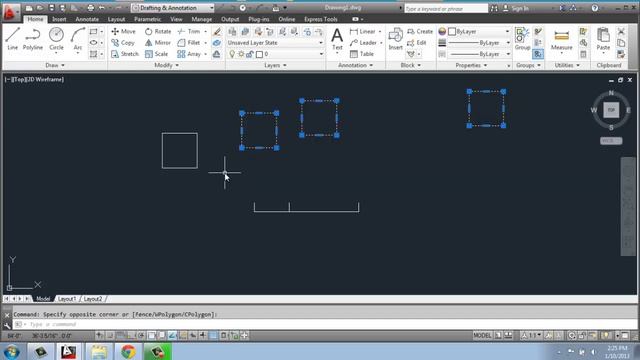Screen dimensions: 640x360
Task: Insert a Table annotation
Action: (x=362, y=54)
